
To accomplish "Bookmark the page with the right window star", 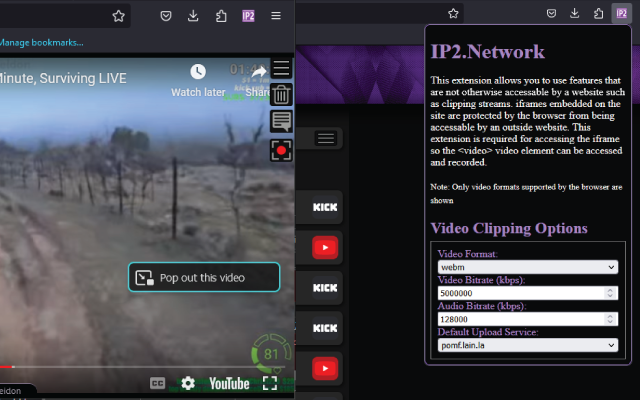I will click(x=453, y=13).
